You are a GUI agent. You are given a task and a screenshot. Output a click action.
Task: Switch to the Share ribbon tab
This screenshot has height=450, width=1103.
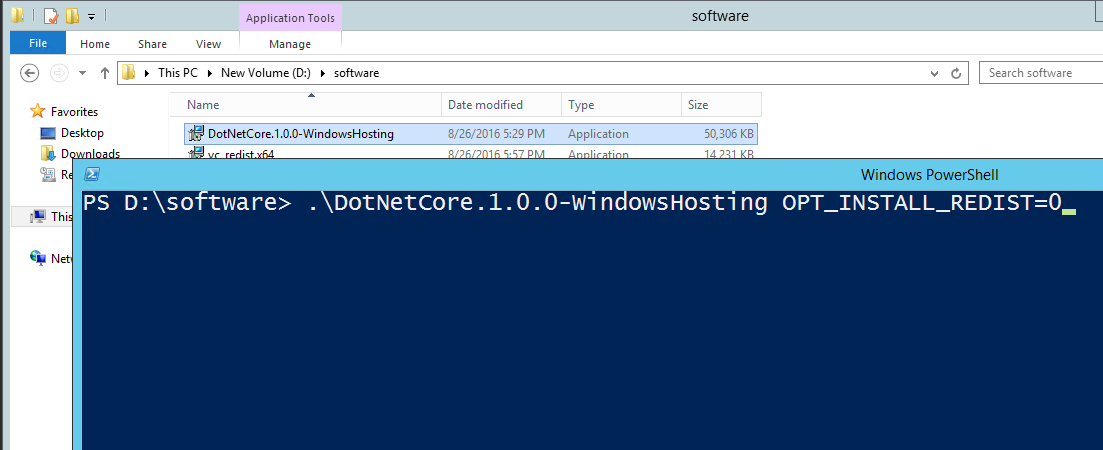(152, 44)
